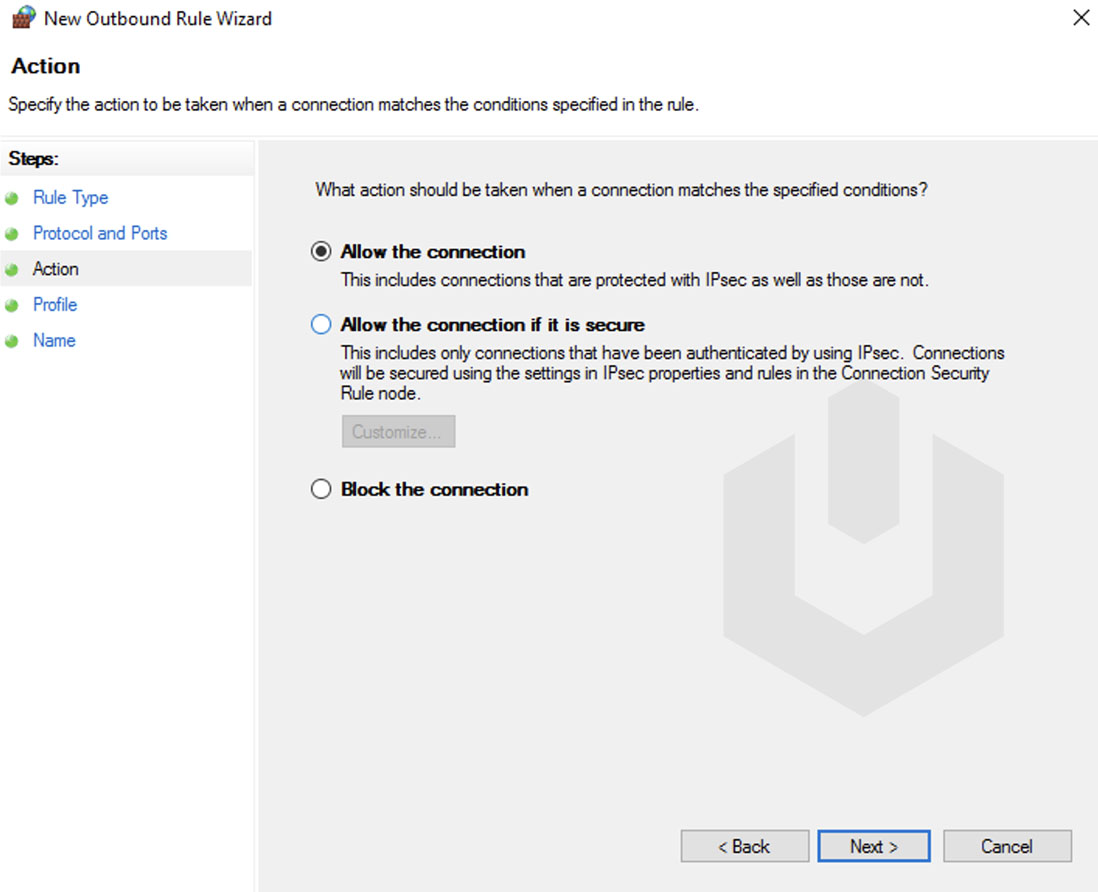The width and height of the screenshot is (1098, 892).
Task: Click the Back button
Action: 744,846
